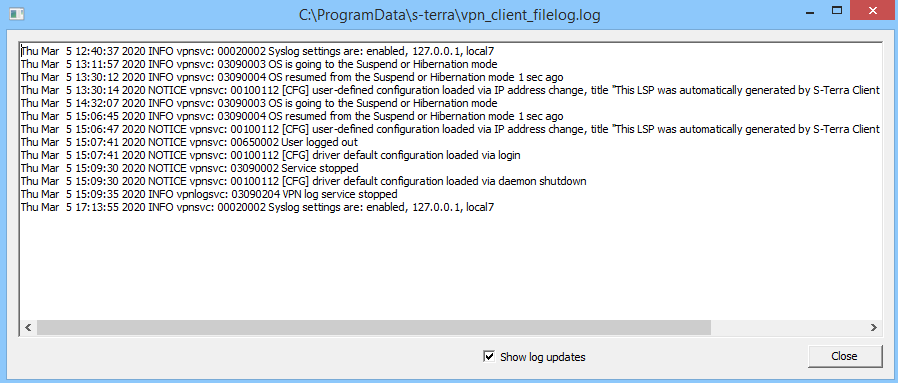Minimize the log viewer window
The image size is (898, 383).
[810, 10]
